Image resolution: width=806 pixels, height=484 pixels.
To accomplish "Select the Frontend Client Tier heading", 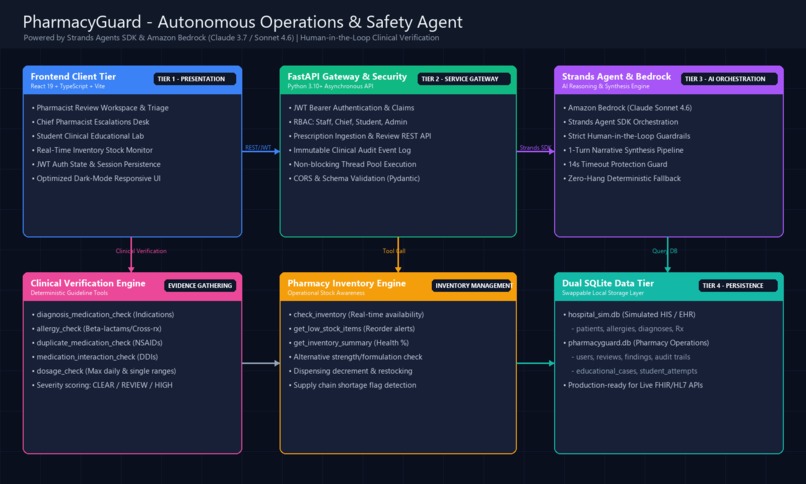I will pos(73,77).
